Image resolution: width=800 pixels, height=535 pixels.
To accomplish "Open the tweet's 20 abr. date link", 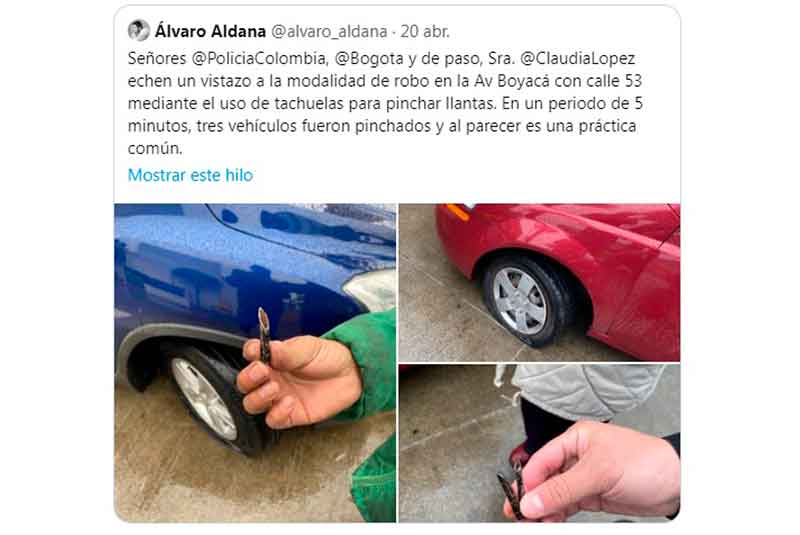I will point(424,32).
